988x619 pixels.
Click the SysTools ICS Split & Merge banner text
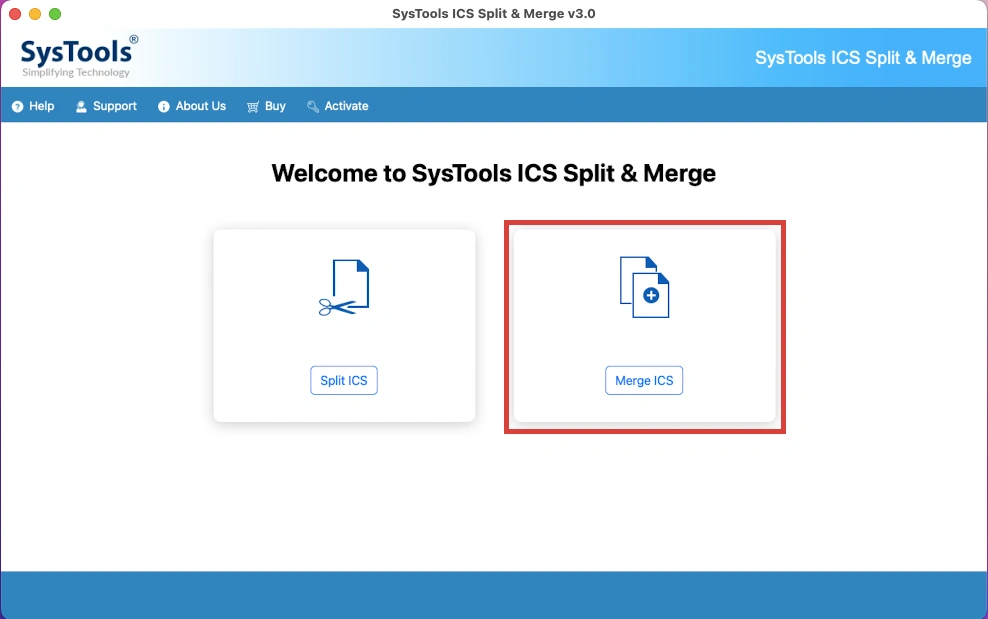(x=863, y=58)
